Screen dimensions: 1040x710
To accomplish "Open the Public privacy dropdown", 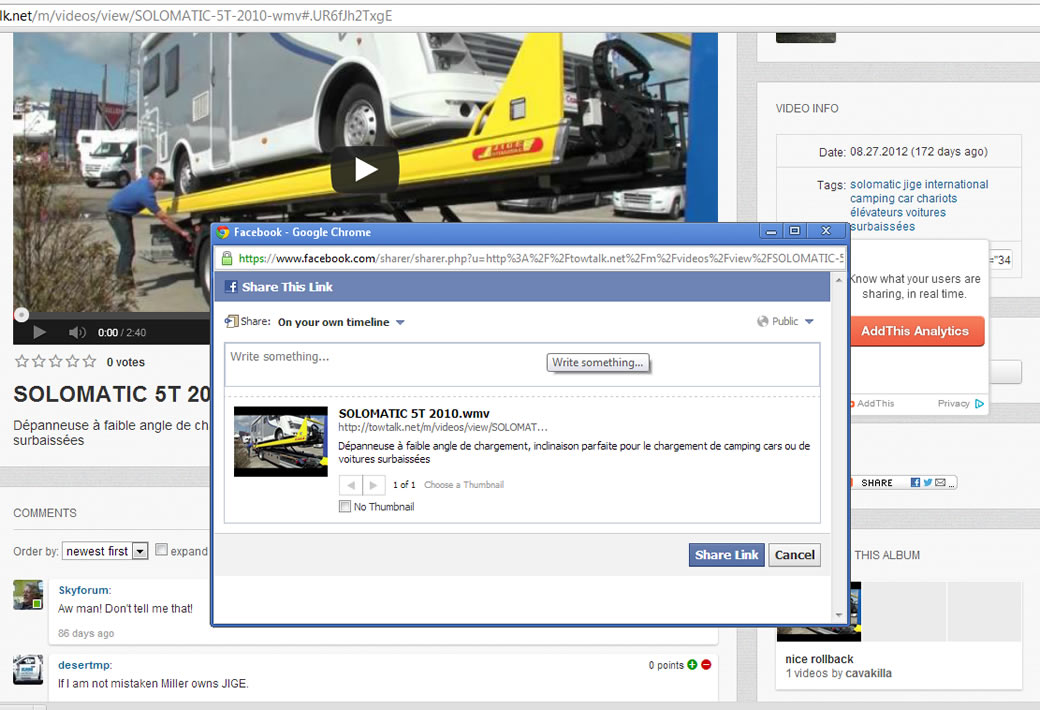I will 786,321.
